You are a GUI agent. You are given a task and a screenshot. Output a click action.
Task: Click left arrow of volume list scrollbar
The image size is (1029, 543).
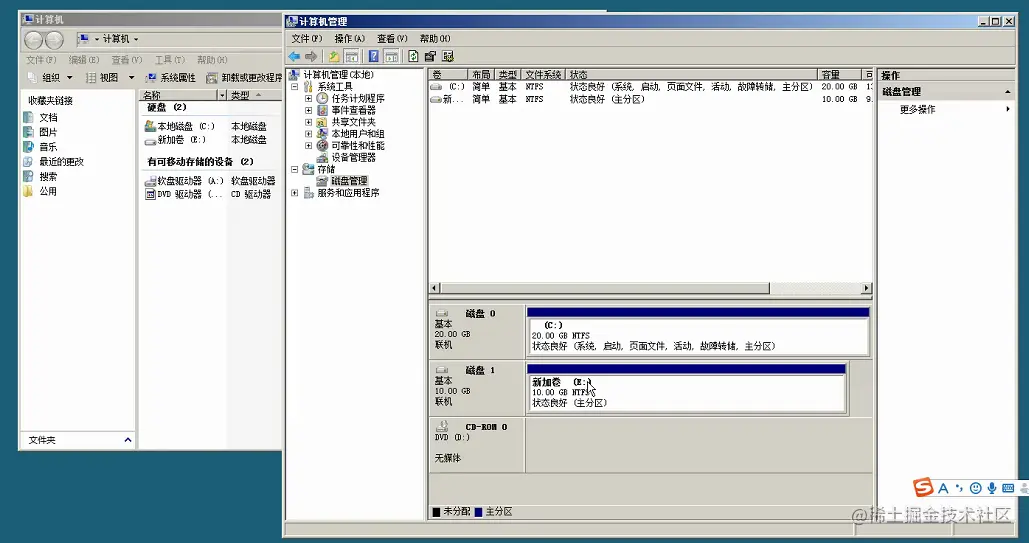coord(434,288)
